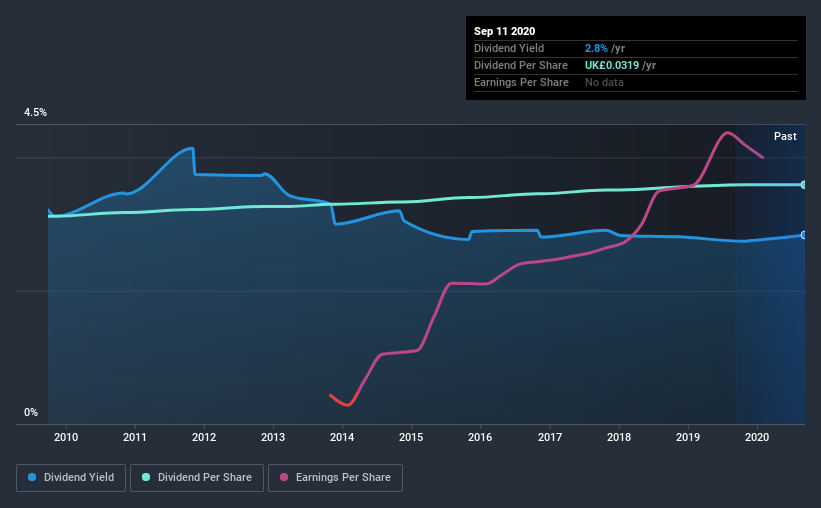Click the blue Dividend Yield legend dot
Image resolution: width=821 pixels, height=508 pixels.
(32, 477)
